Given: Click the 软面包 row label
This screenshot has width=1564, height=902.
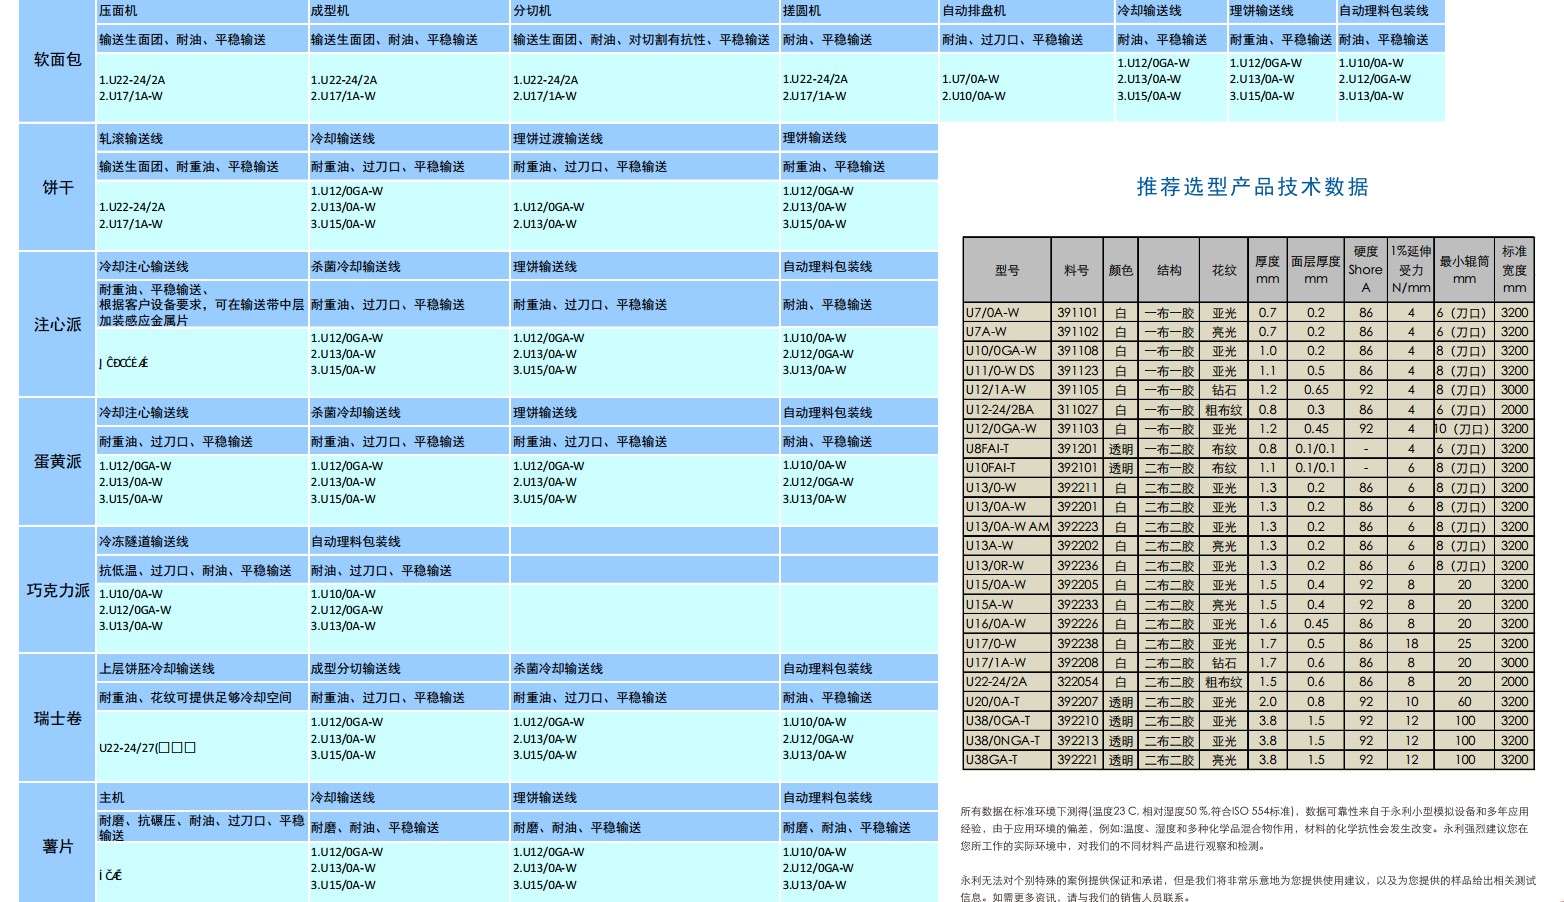Looking at the screenshot, I should 57,60.
